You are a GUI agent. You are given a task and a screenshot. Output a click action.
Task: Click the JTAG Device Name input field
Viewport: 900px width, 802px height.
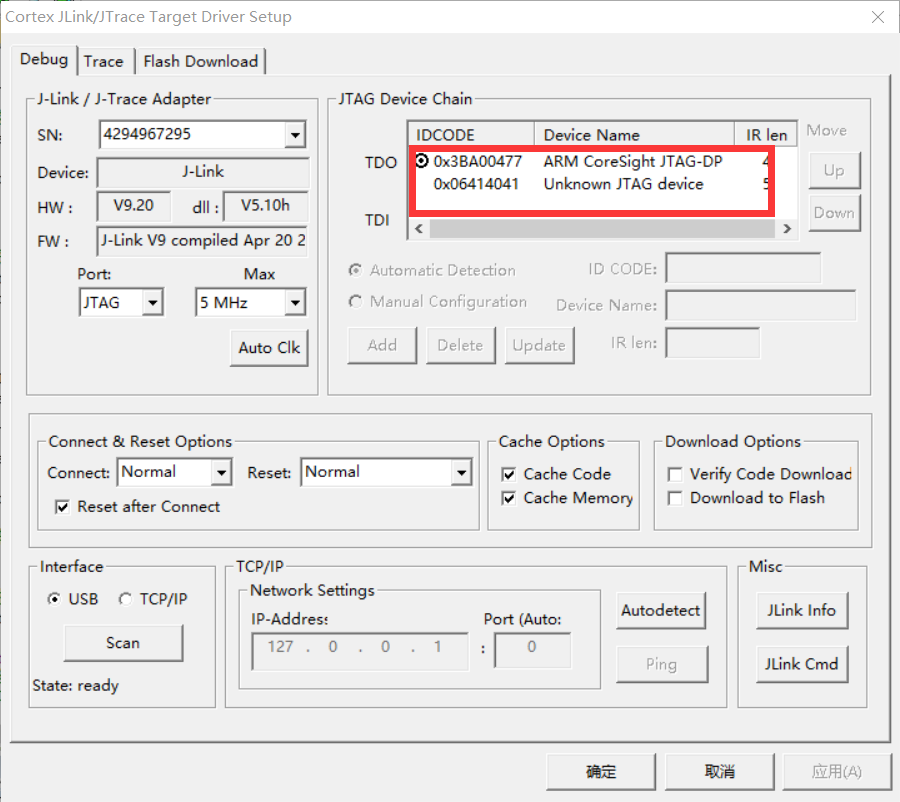point(761,305)
